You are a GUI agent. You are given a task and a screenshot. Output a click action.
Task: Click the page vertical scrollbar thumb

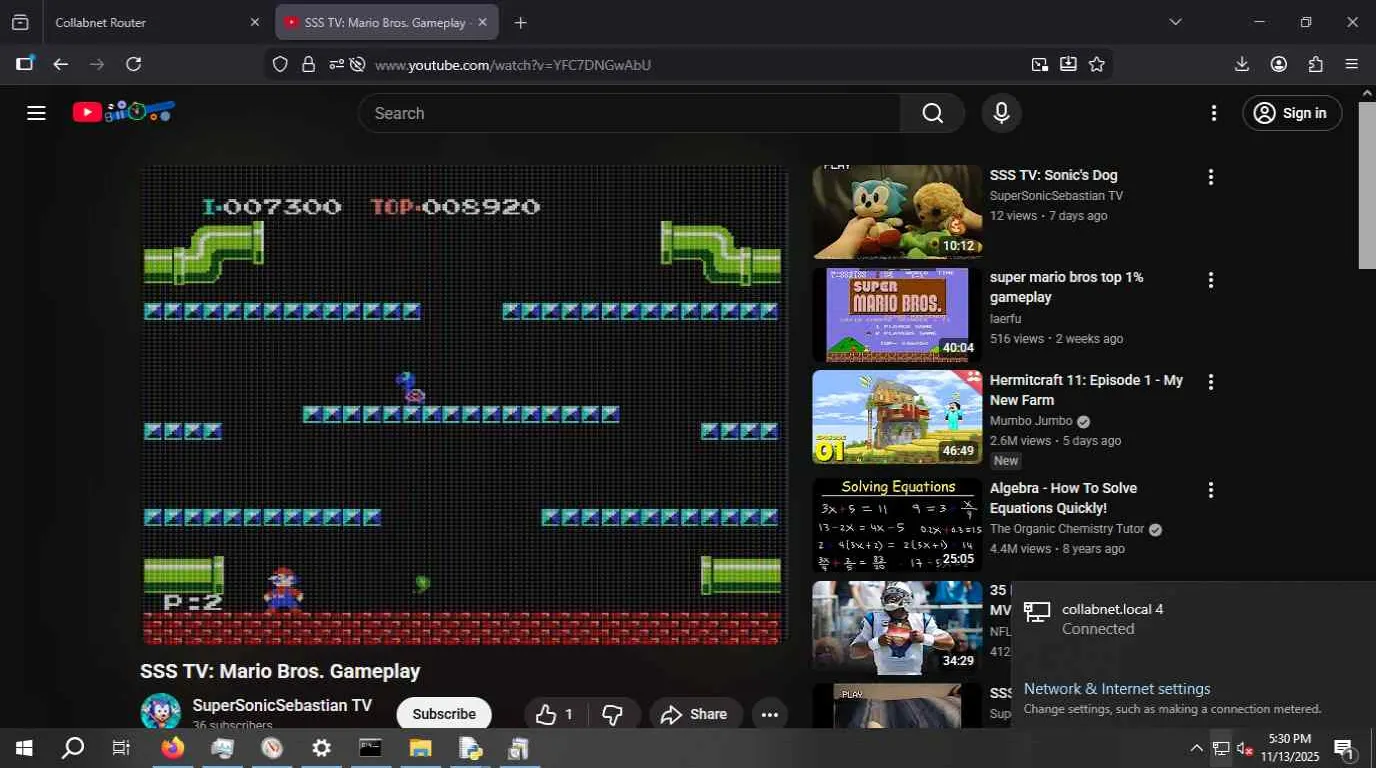(x=1367, y=185)
